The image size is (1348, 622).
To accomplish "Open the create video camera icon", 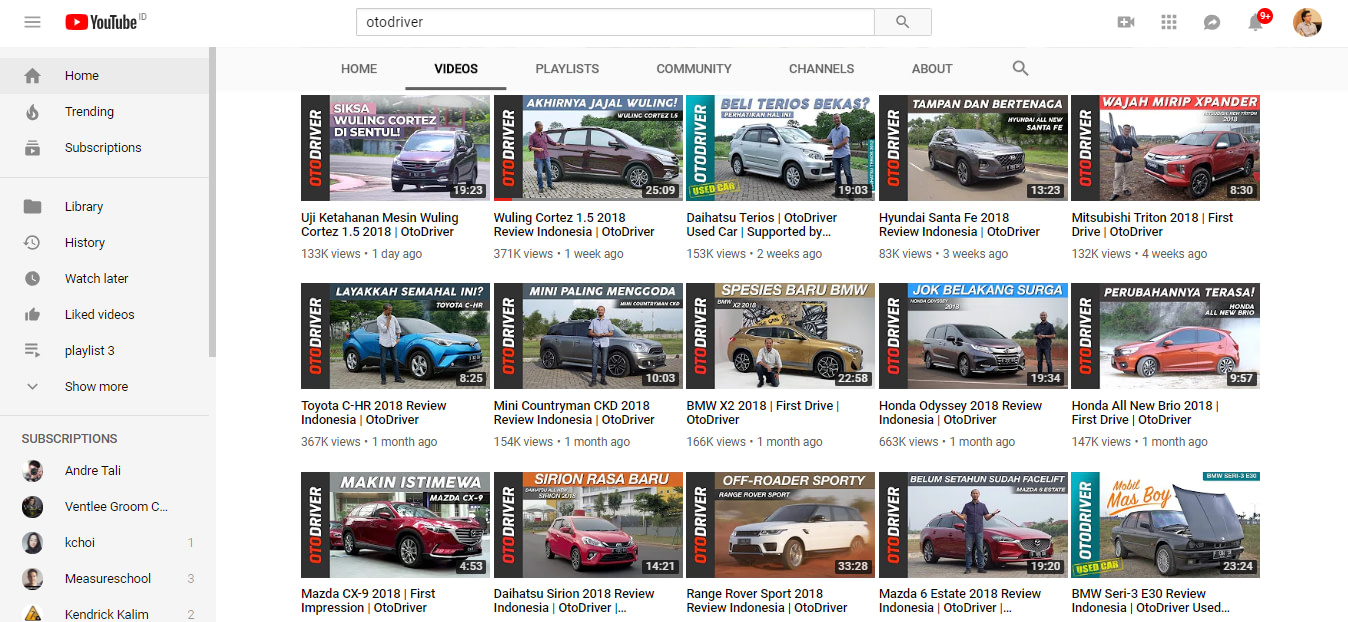I will pyautogui.click(x=1126, y=22).
